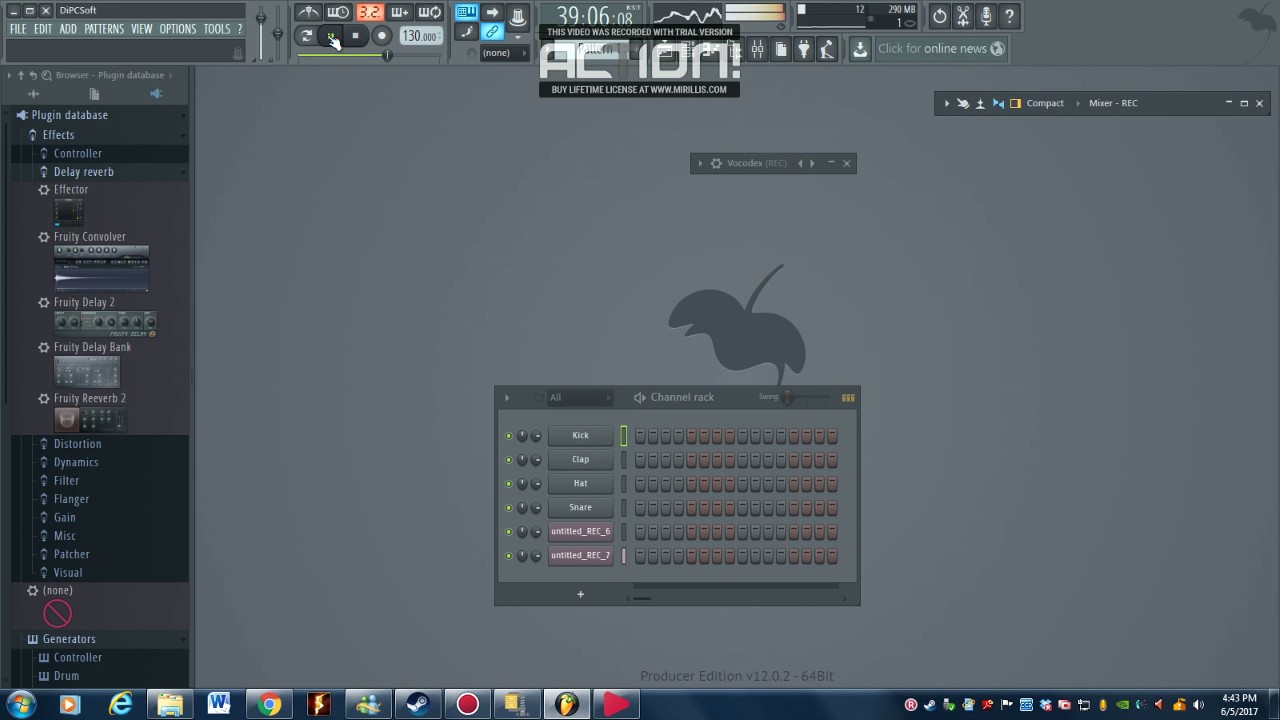
Task: Expand the Controller folder under Effects
Action: coord(77,153)
